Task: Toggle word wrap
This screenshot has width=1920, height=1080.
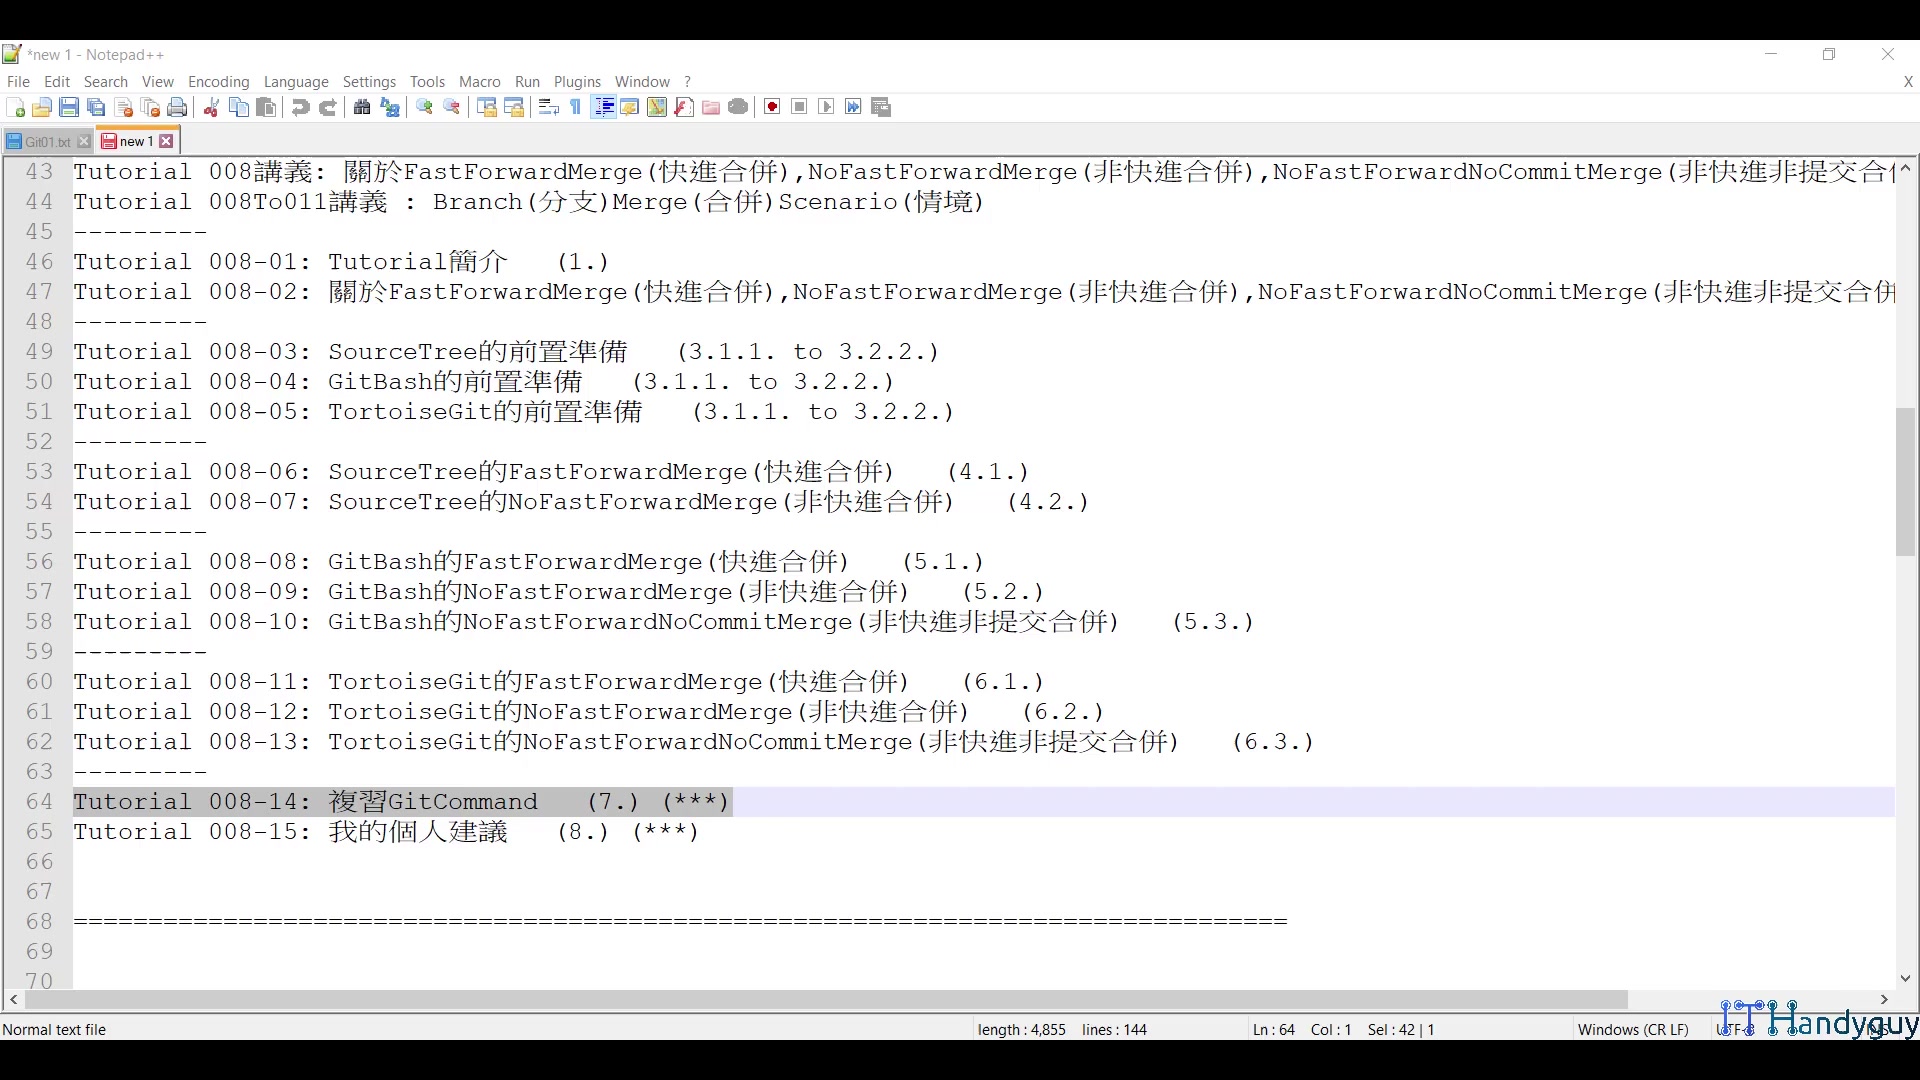Action: pos(548,107)
